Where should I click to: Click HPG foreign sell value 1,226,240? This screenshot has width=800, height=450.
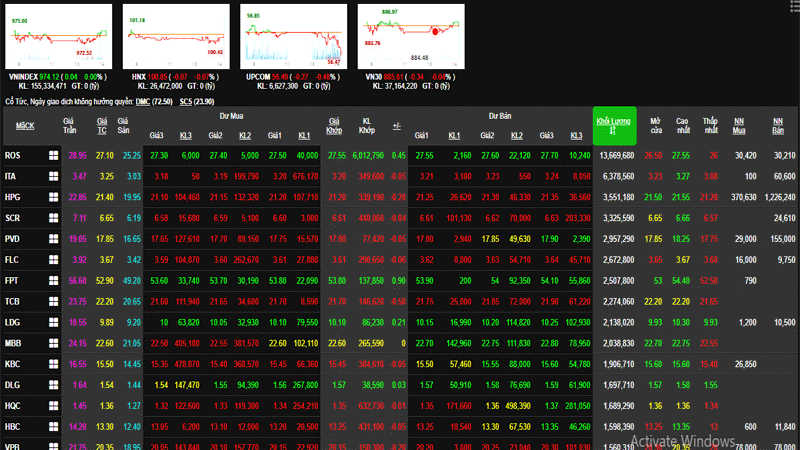(x=780, y=197)
